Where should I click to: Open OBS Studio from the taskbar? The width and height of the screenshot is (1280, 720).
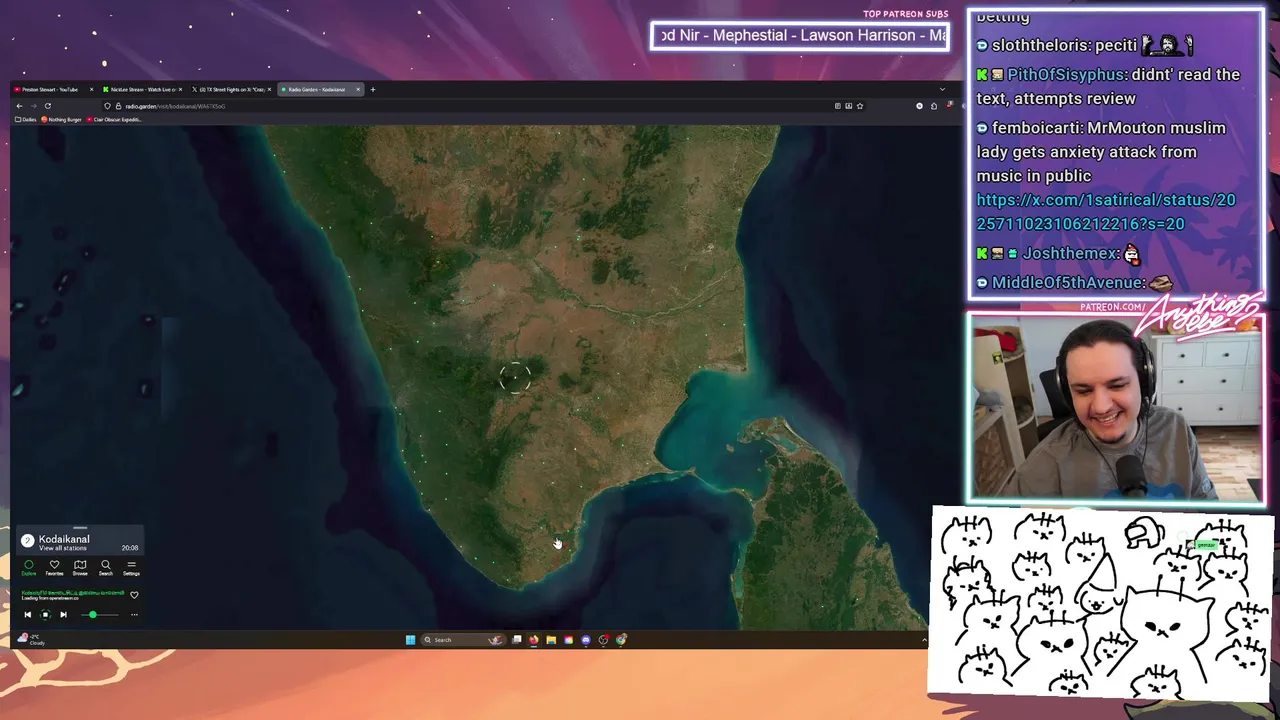pos(604,640)
